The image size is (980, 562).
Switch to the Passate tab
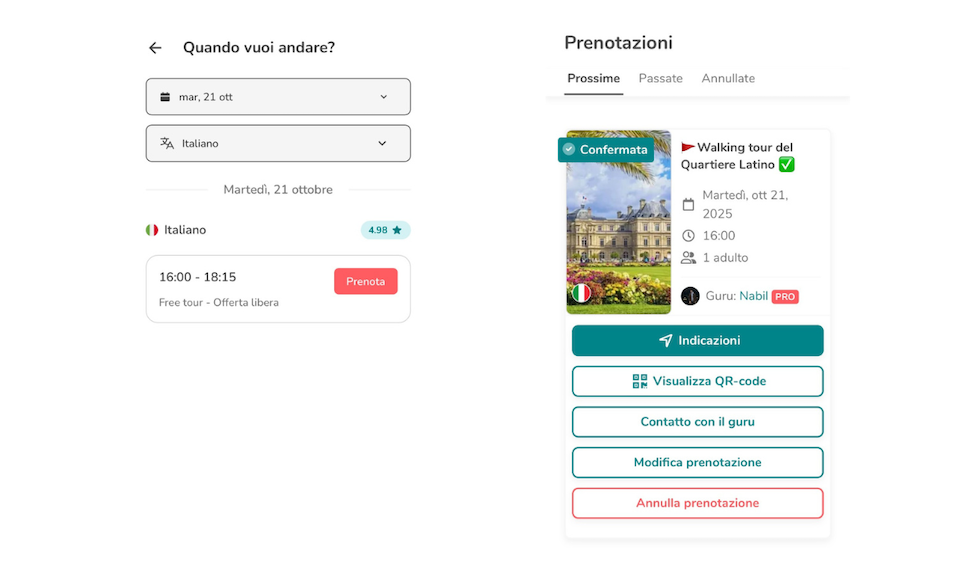pos(660,79)
